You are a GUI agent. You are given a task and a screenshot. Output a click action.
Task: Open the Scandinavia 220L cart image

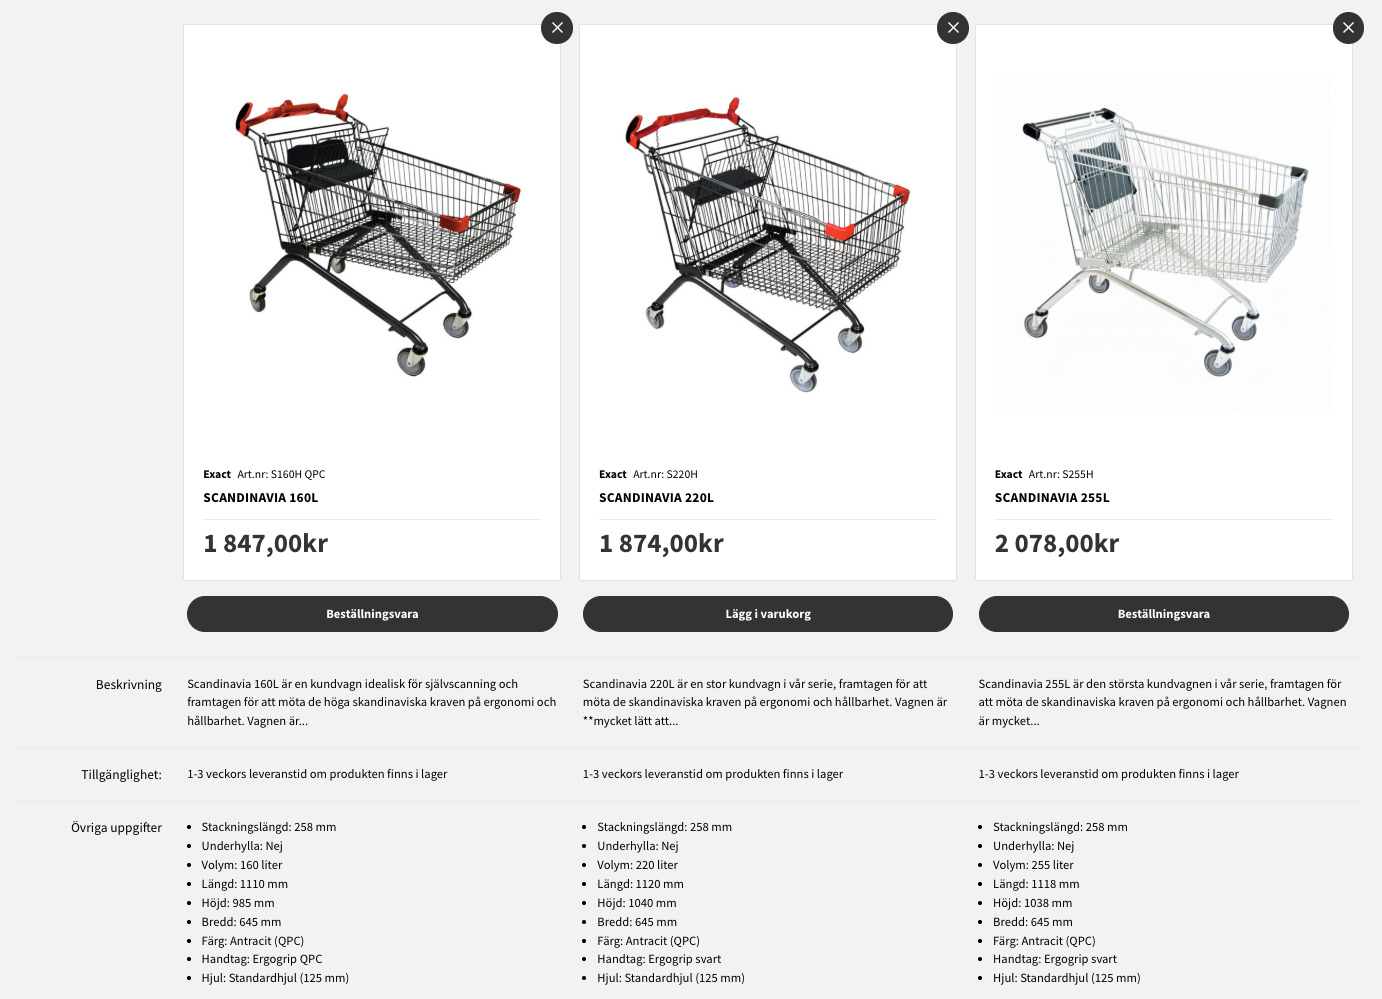767,243
